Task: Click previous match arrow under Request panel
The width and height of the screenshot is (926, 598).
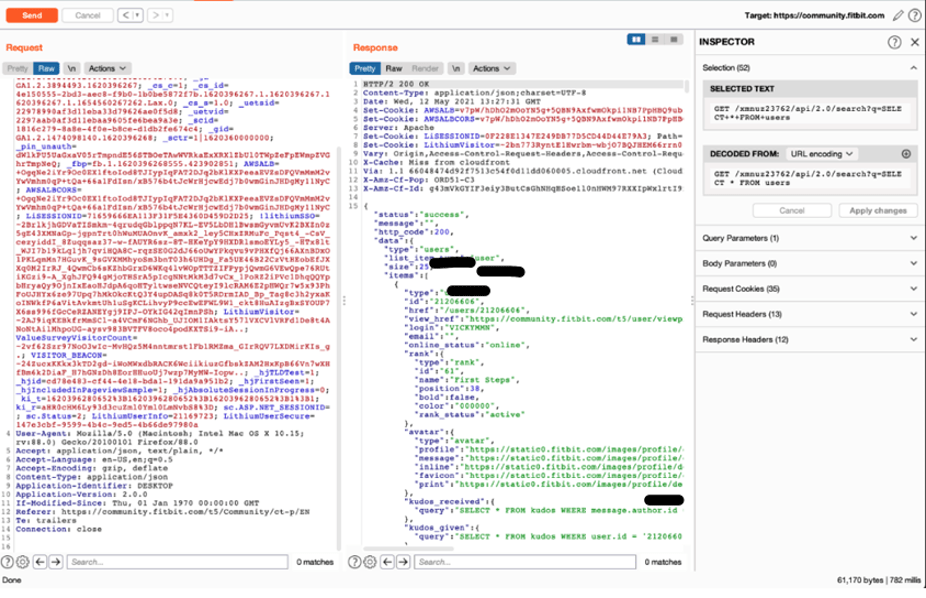Action: point(40,562)
